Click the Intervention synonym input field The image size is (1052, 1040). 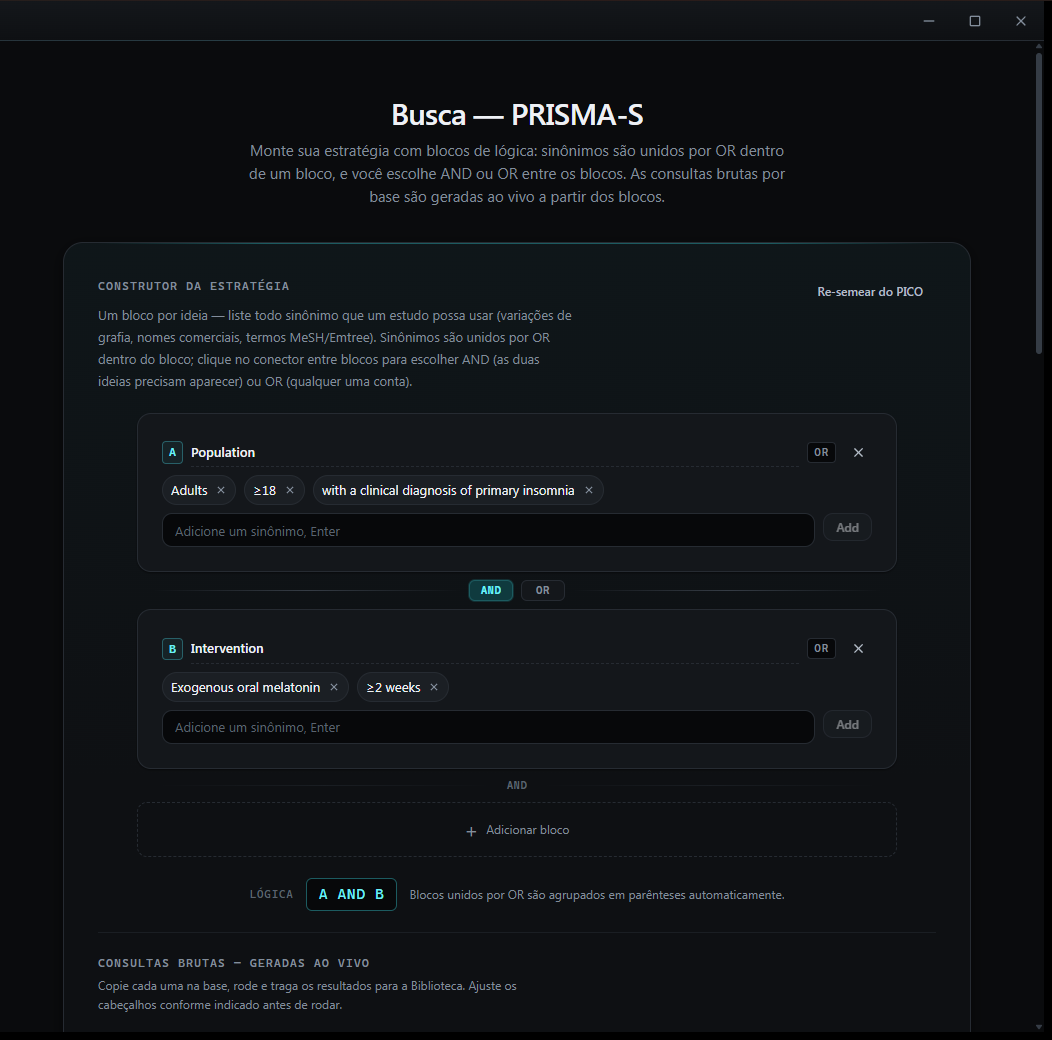click(x=488, y=727)
